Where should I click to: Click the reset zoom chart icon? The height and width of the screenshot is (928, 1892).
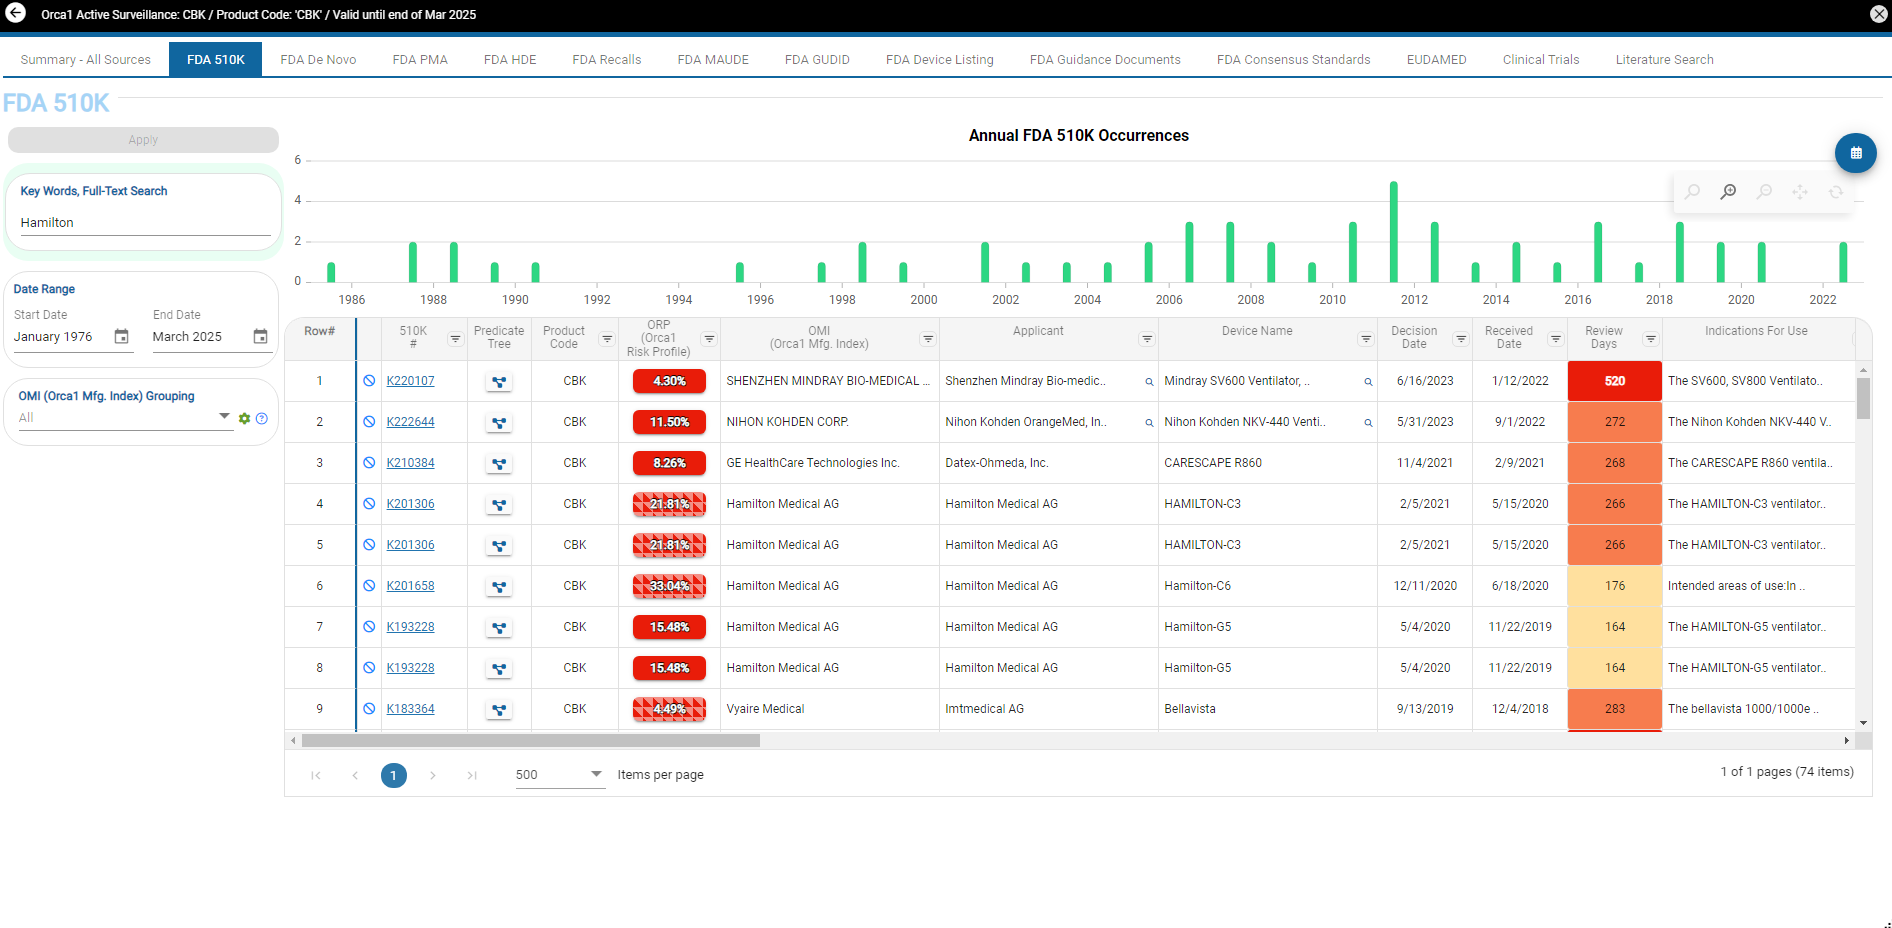click(1836, 192)
